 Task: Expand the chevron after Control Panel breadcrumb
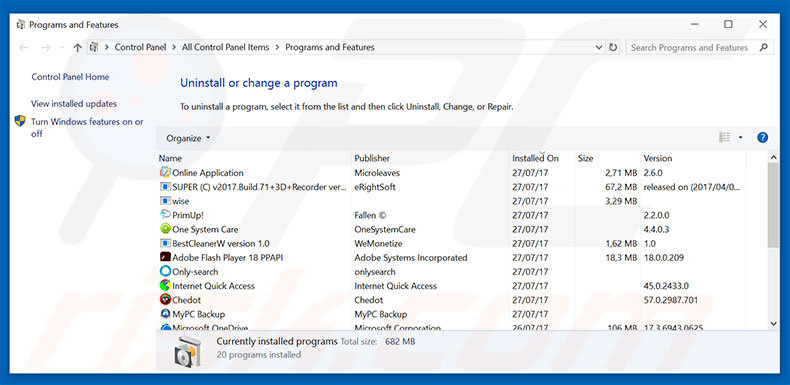click(174, 47)
